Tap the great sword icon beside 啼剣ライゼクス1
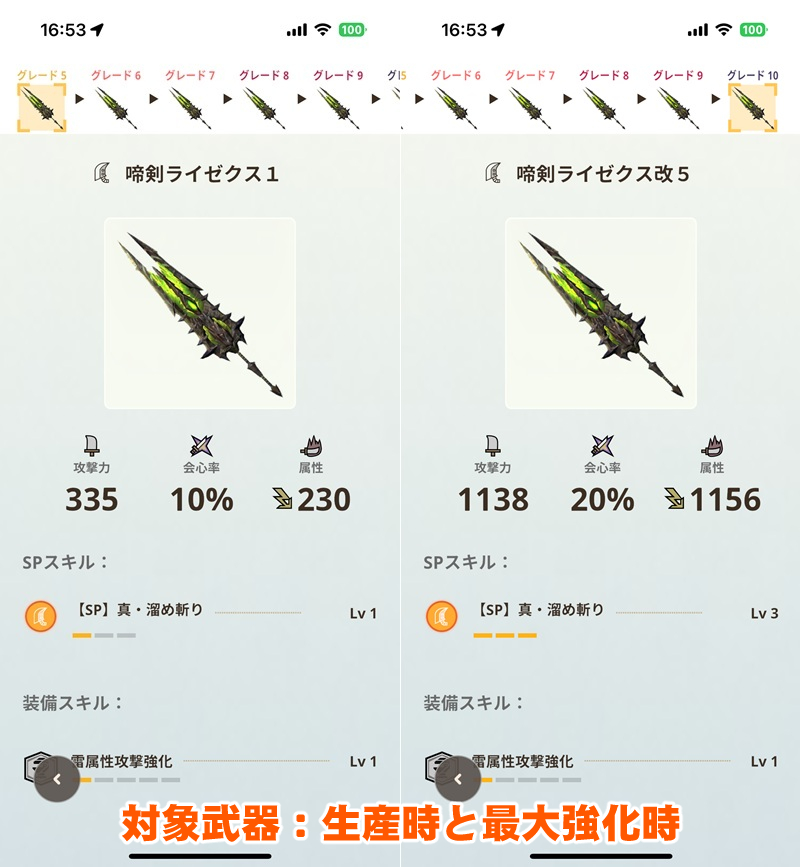The image size is (800, 867). tap(102, 173)
